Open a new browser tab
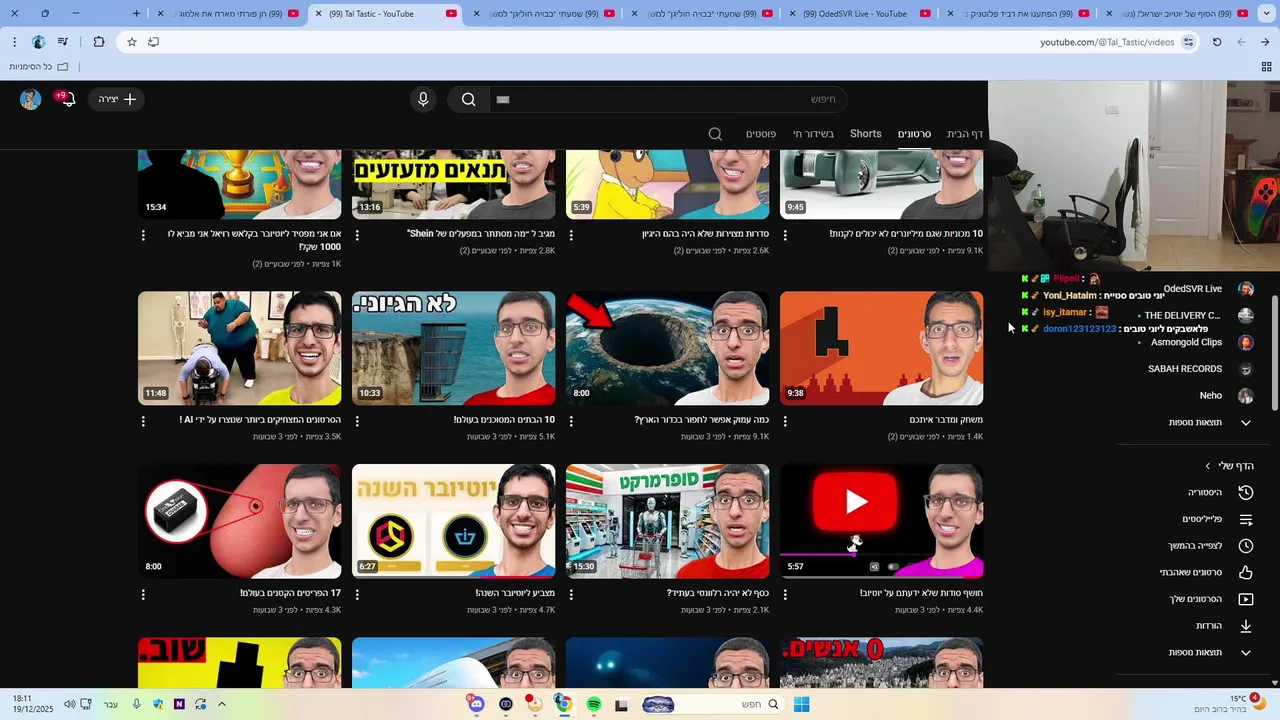Image resolution: width=1280 pixels, height=720 pixels. point(137,14)
